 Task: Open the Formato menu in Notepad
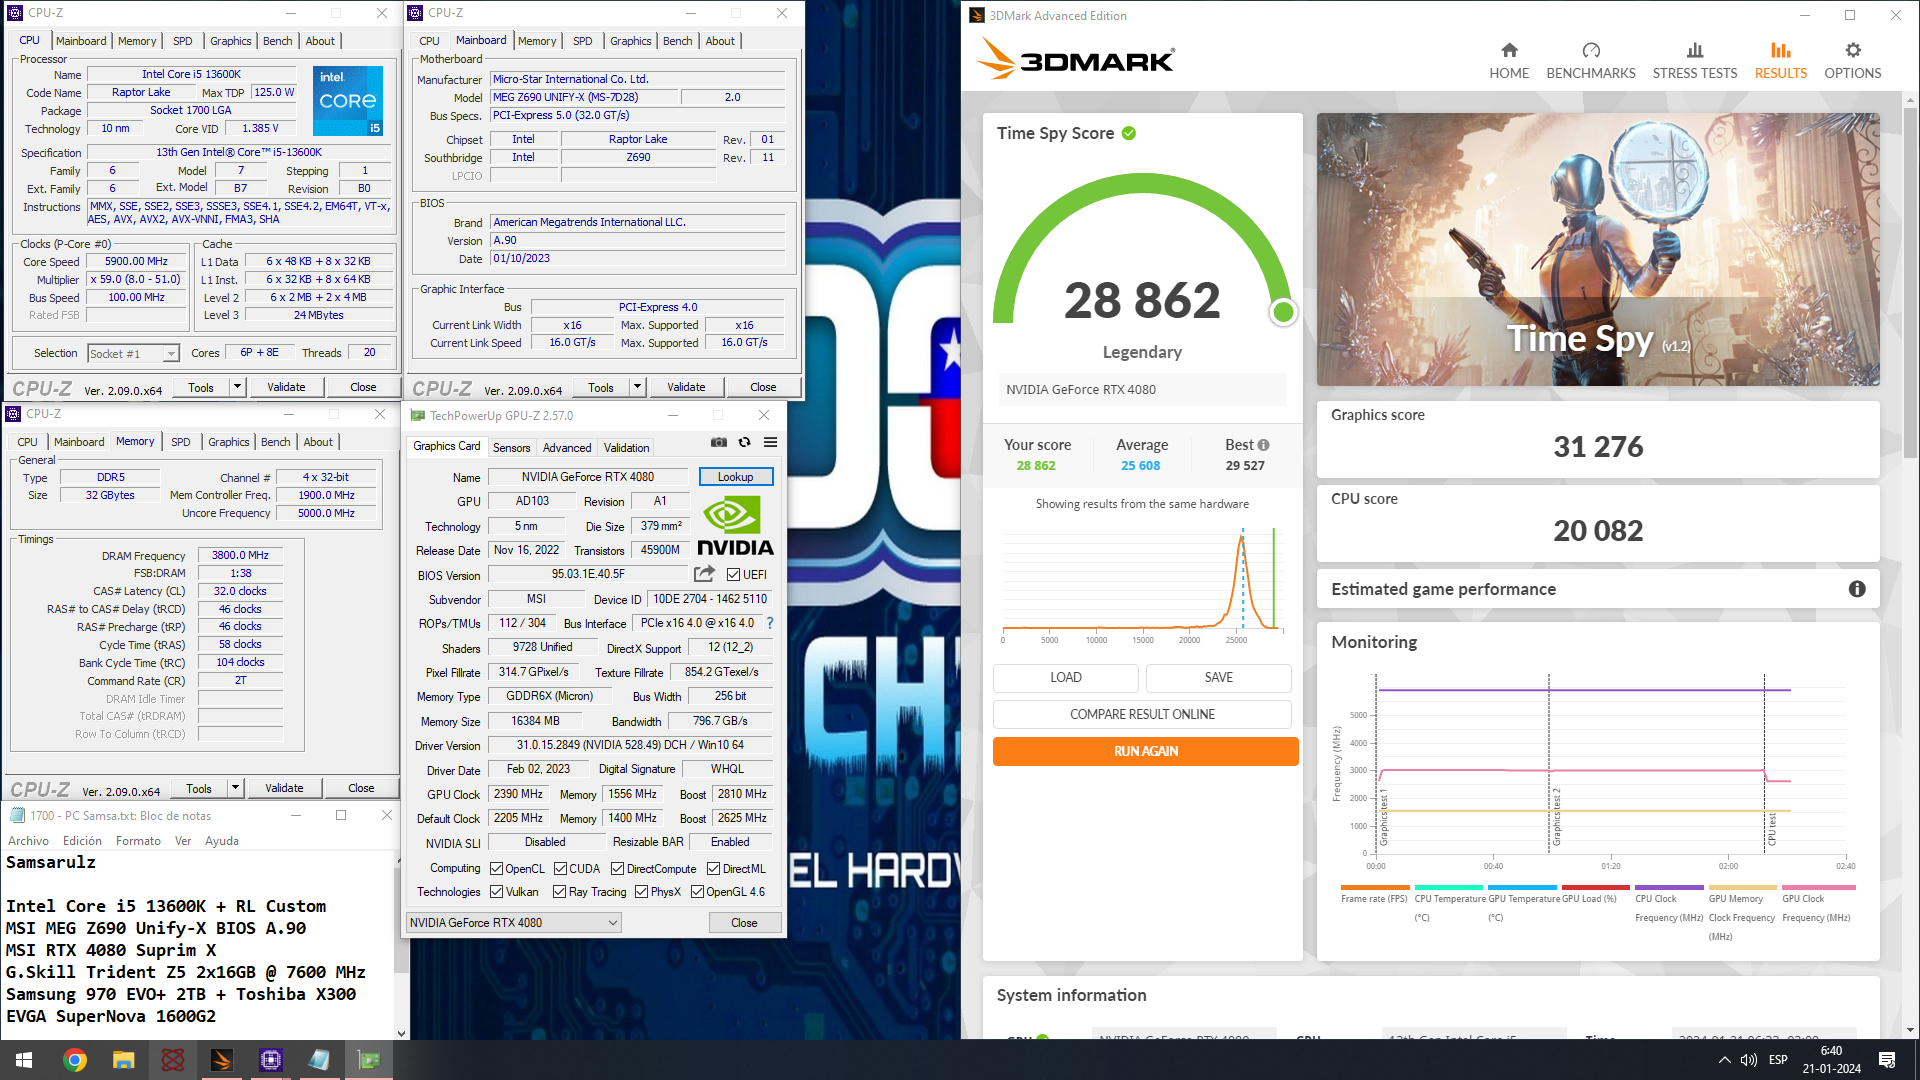coord(138,841)
